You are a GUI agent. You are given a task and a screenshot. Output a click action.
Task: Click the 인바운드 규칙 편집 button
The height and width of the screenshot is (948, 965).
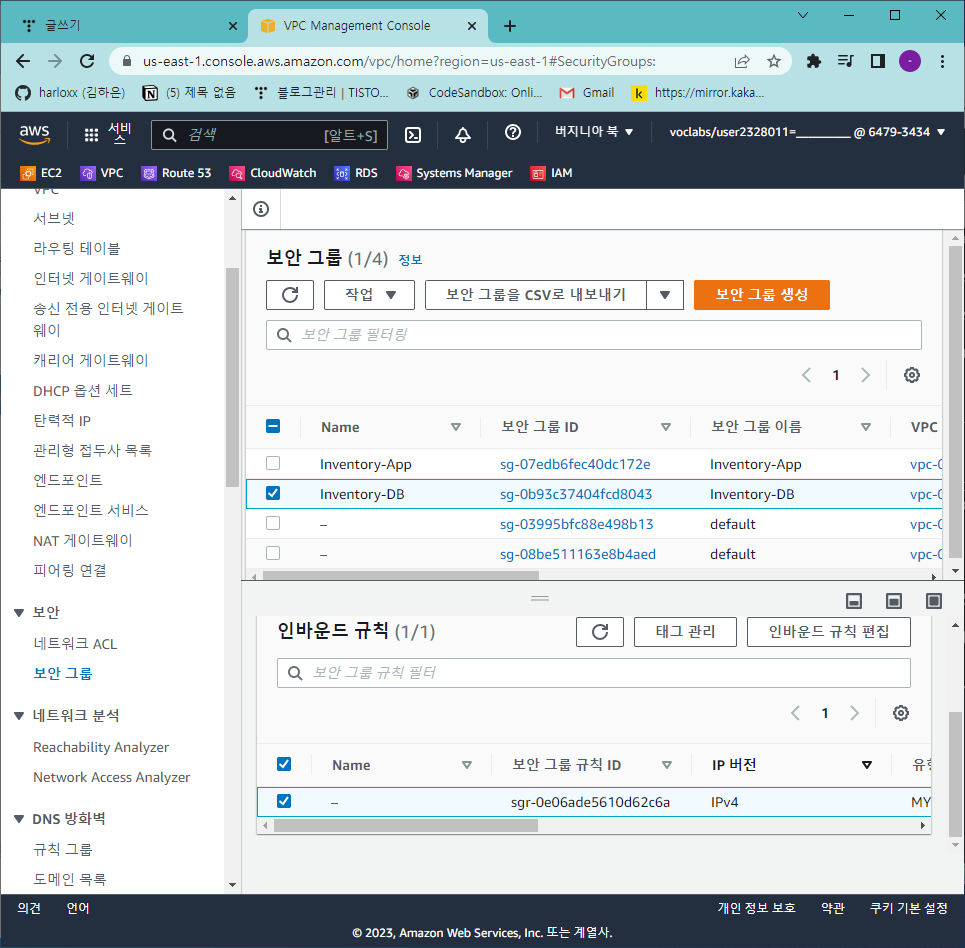828,632
